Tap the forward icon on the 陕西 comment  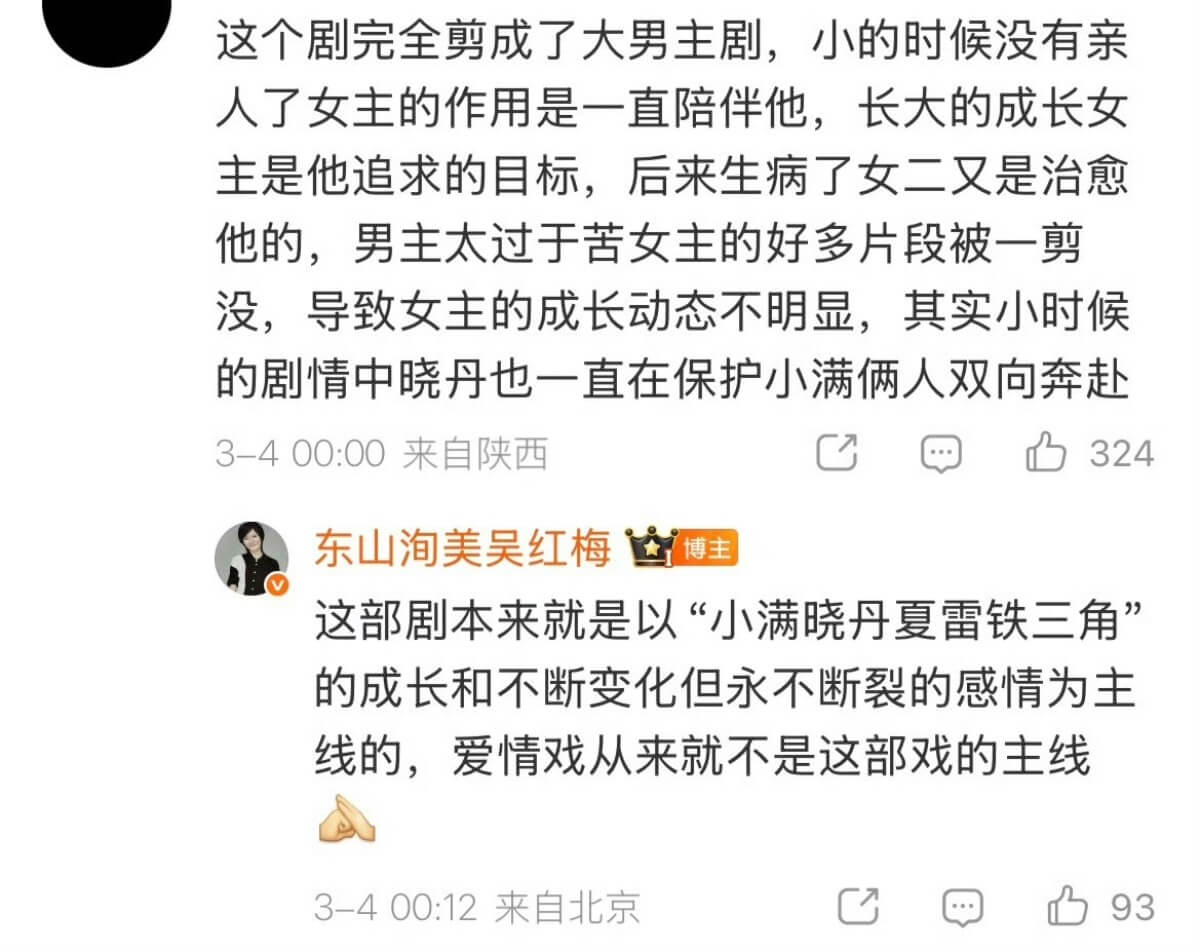pos(837,454)
